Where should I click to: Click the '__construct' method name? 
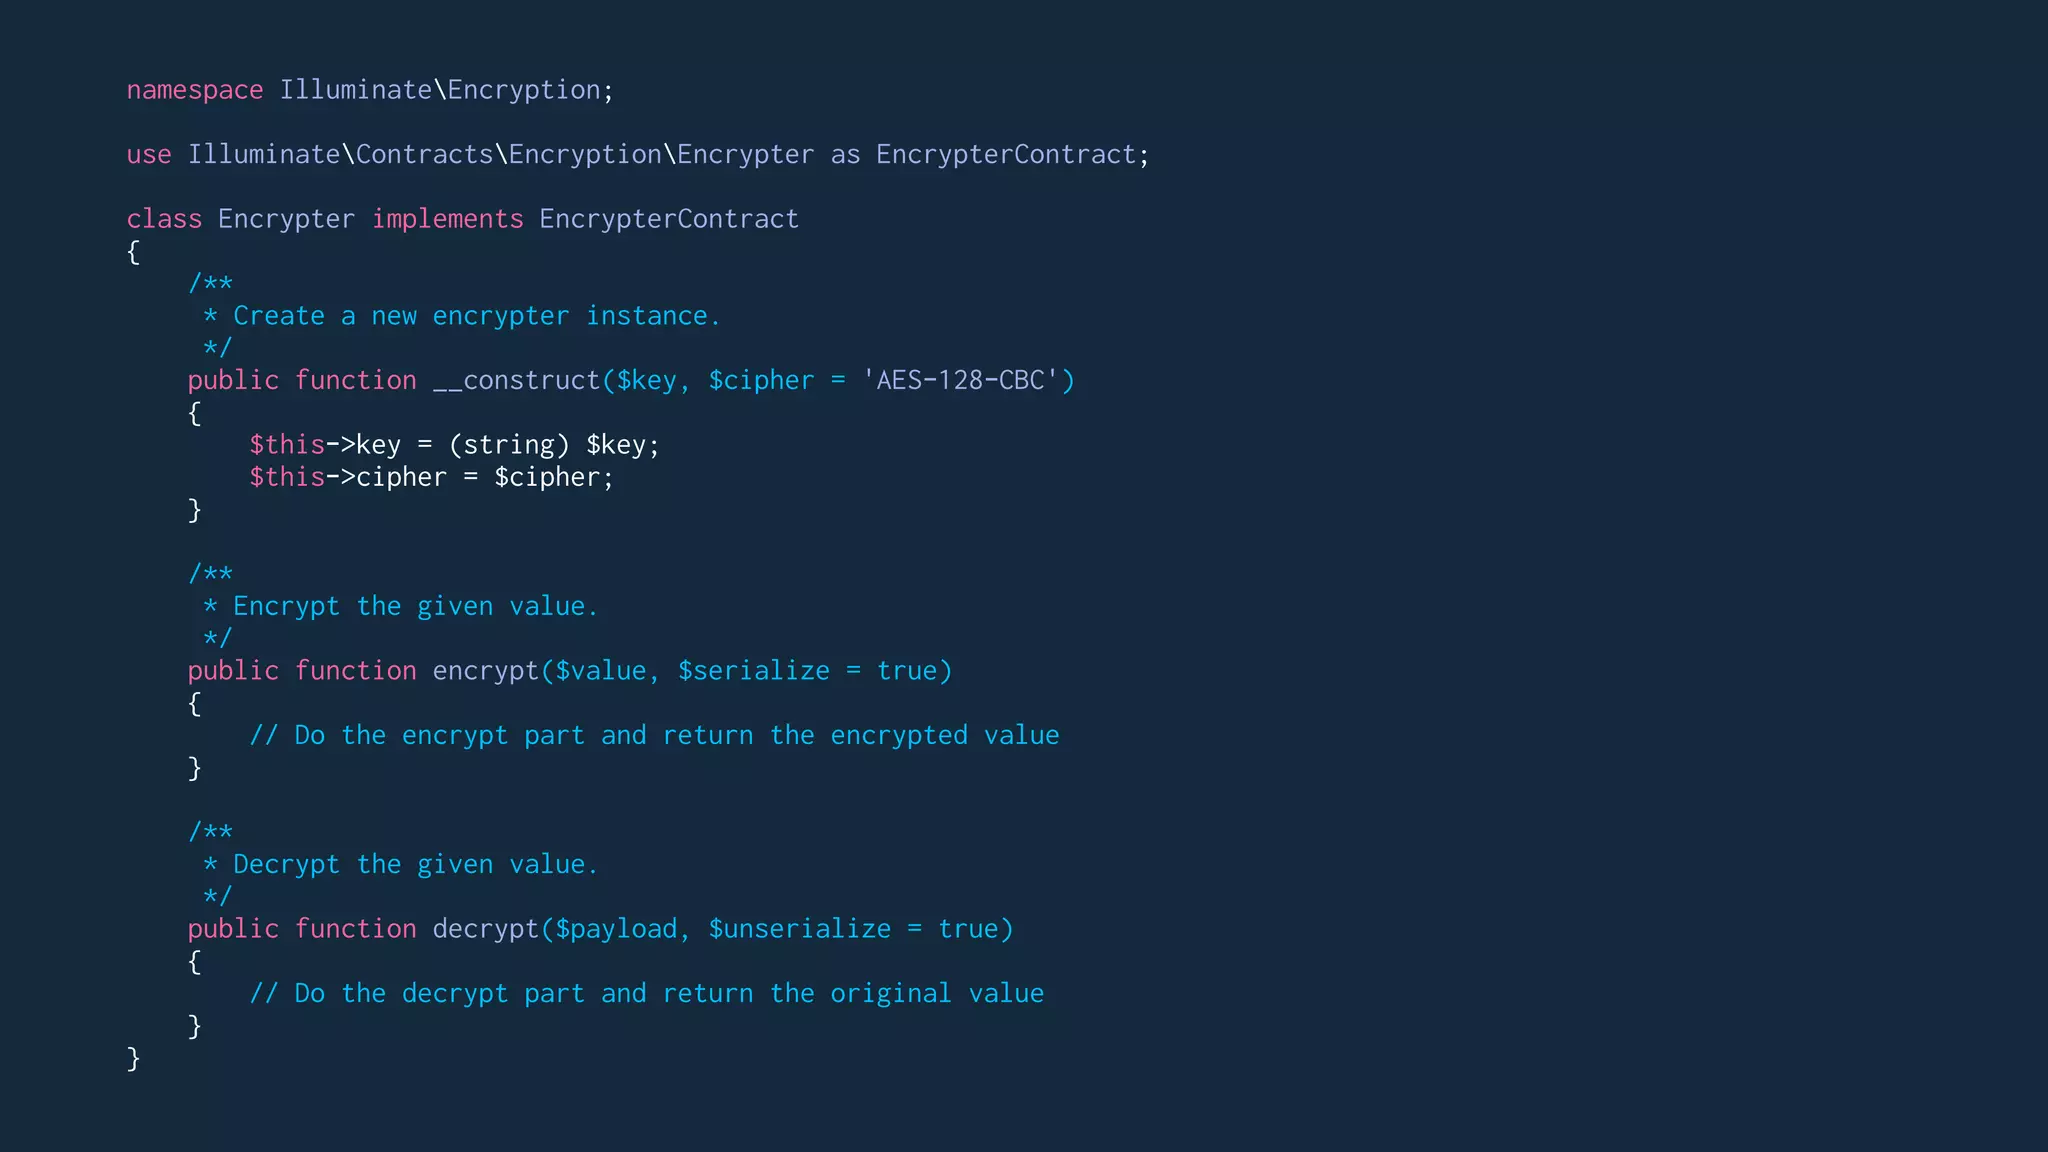(516, 381)
